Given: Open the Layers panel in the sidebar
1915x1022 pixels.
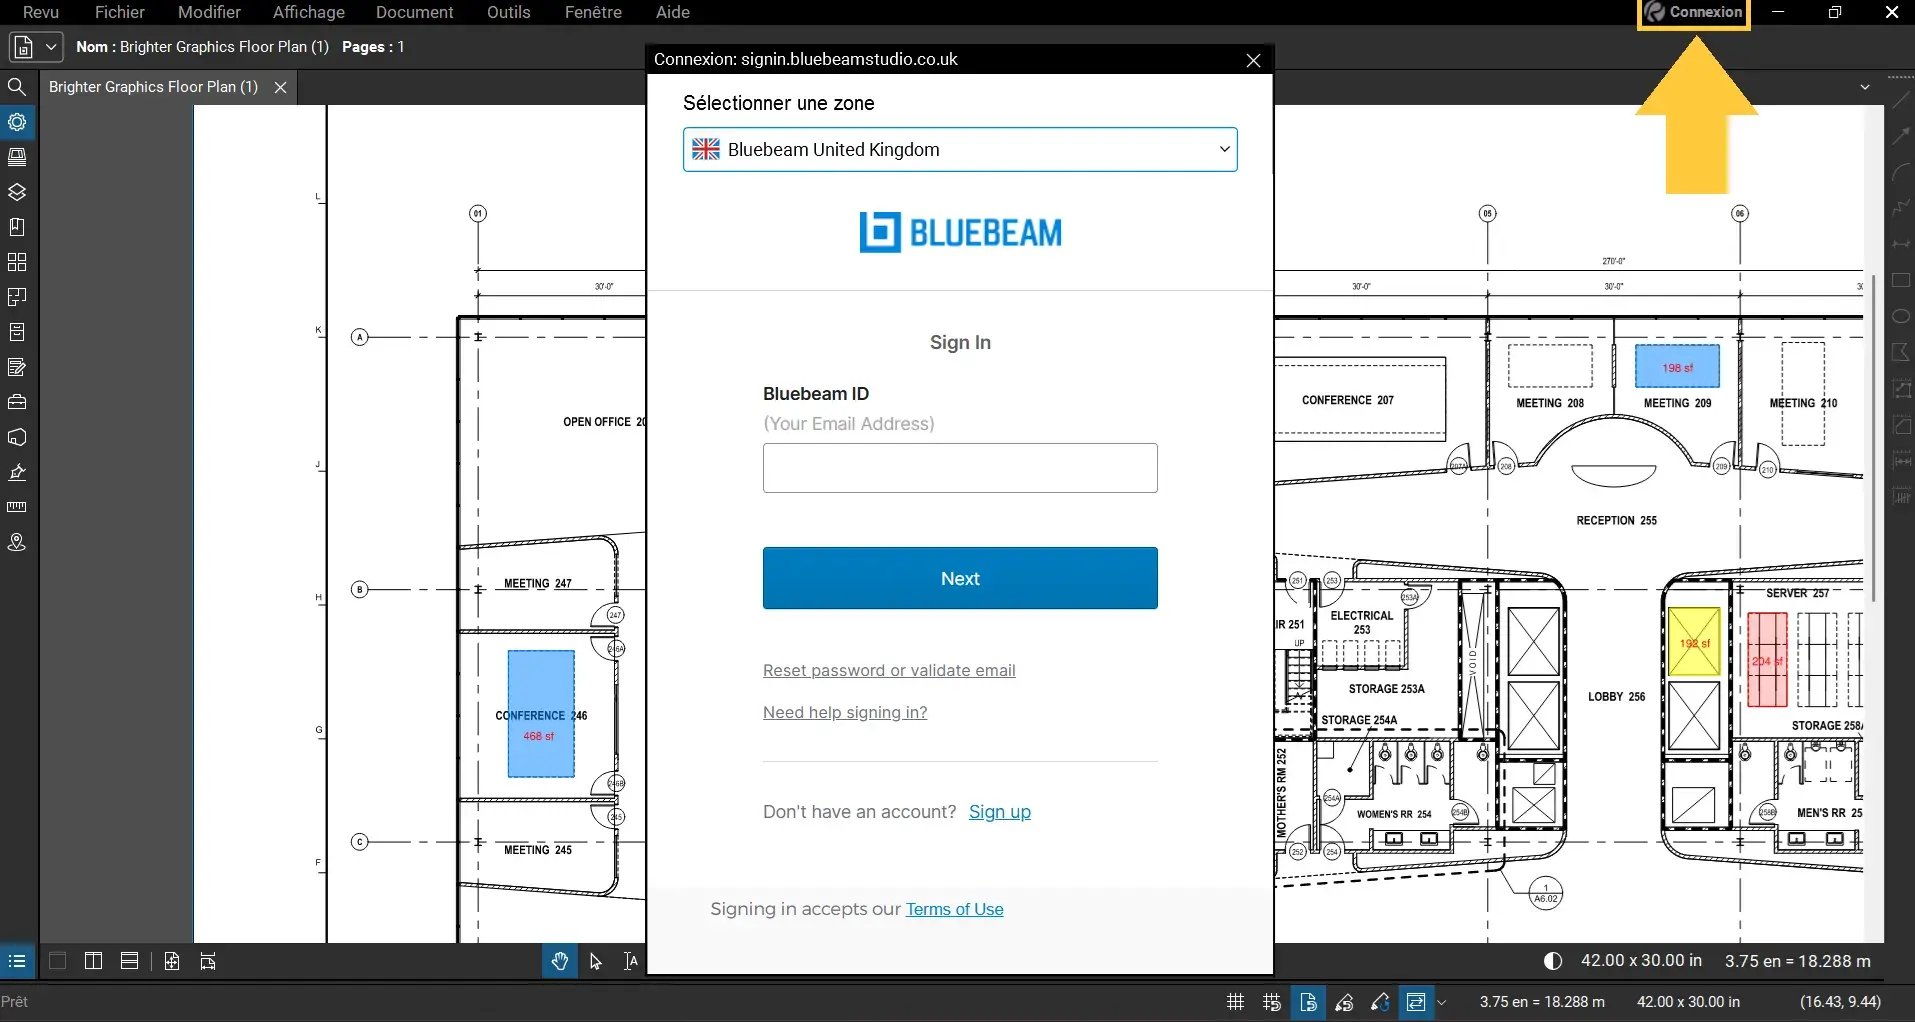Looking at the screenshot, I should point(17,192).
